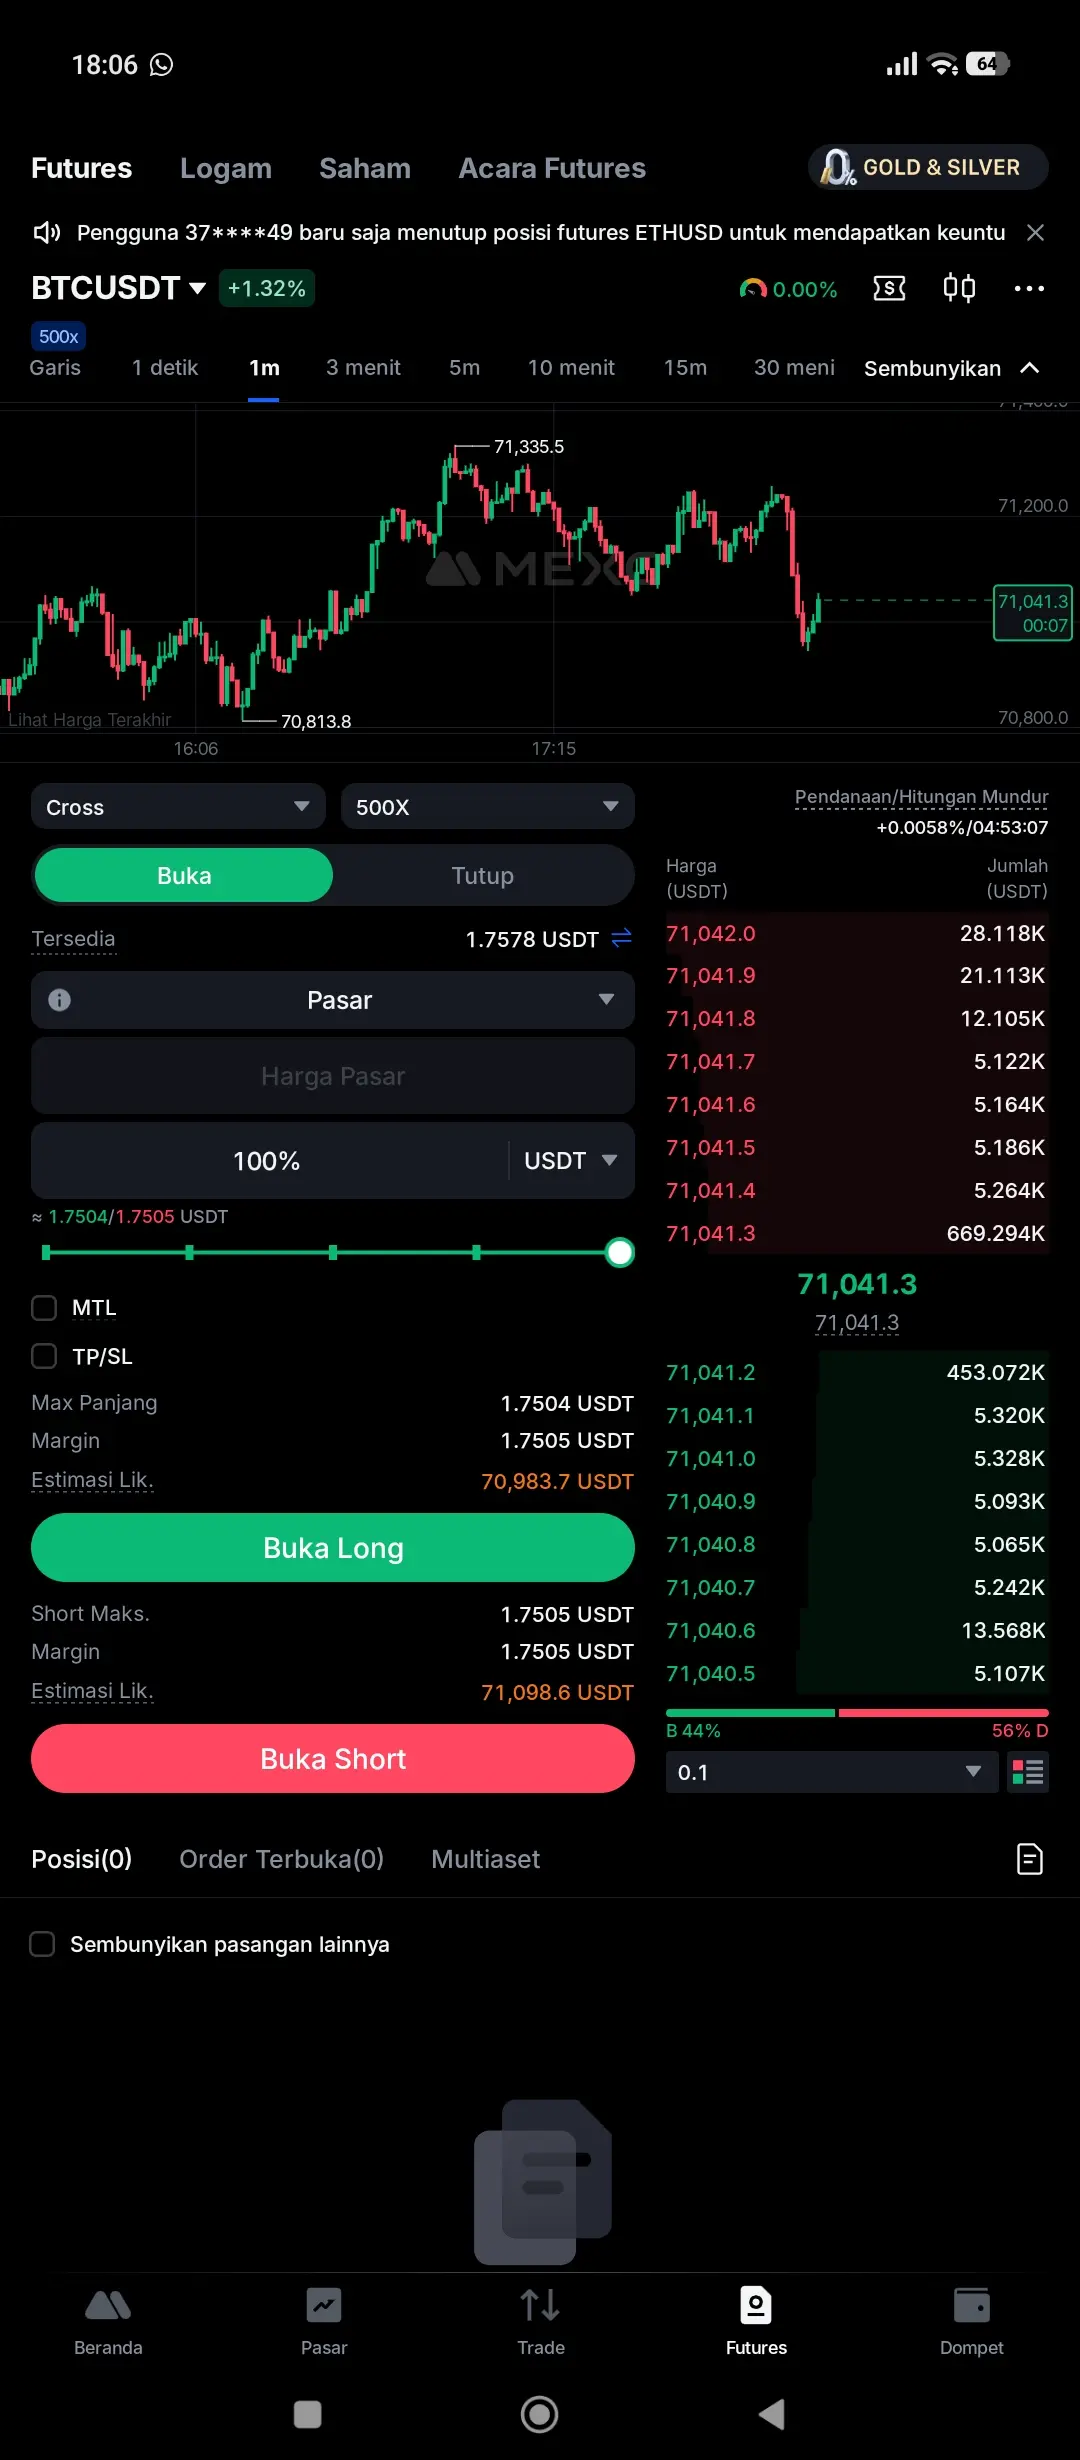Open the GOLD & SILVER promo badge

[928, 167]
